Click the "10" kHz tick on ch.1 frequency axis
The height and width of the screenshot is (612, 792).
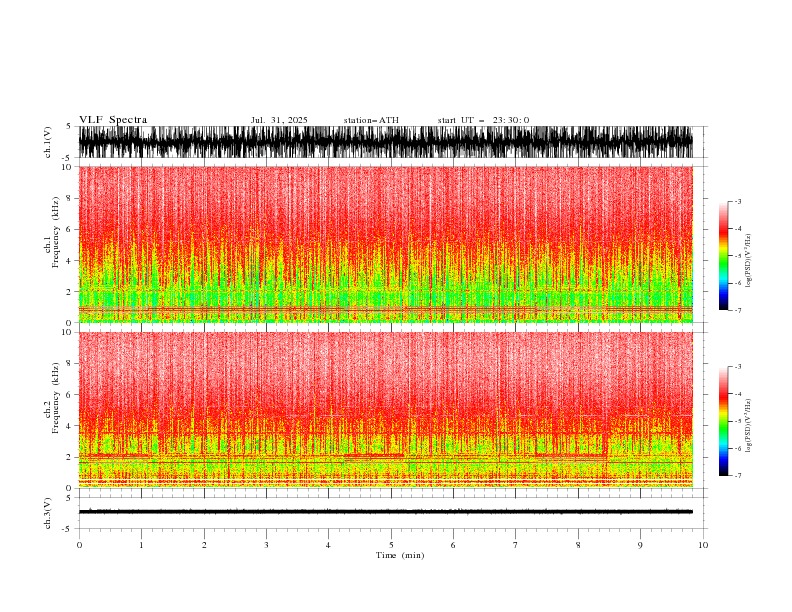point(67,167)
